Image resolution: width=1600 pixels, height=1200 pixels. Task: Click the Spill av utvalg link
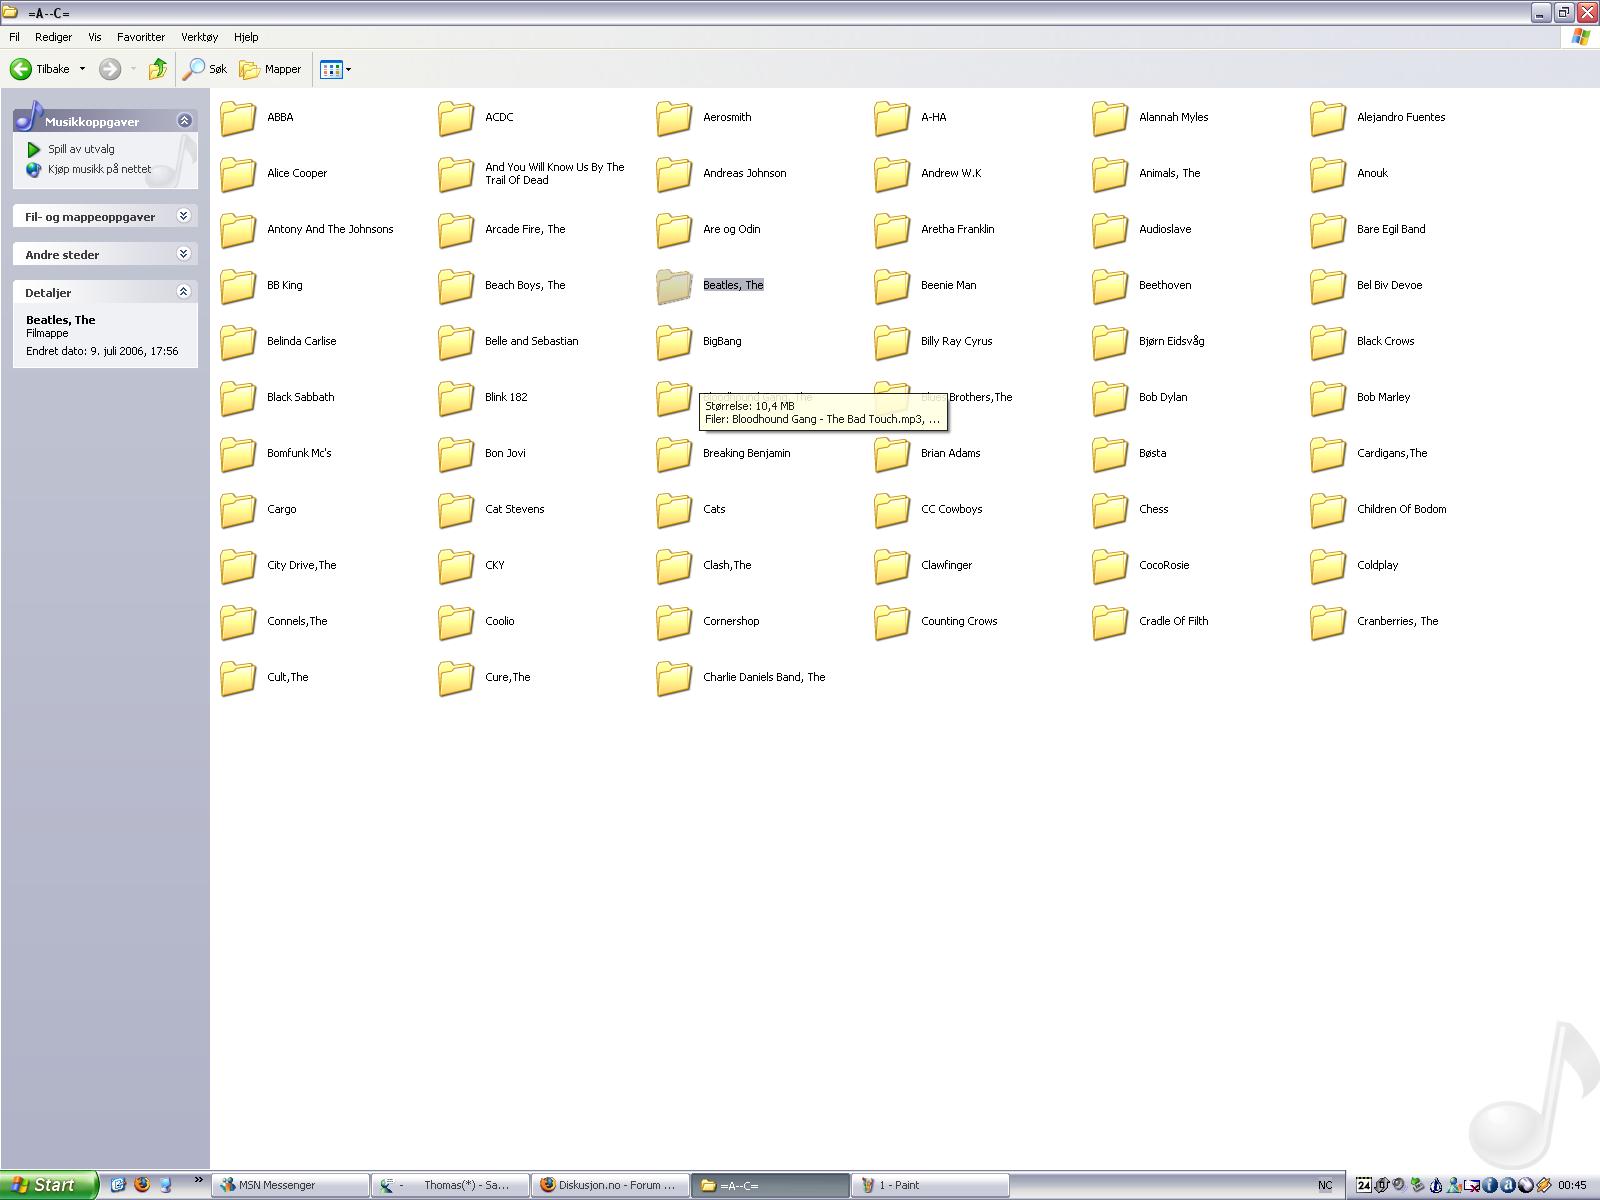(x=81, y=149)
